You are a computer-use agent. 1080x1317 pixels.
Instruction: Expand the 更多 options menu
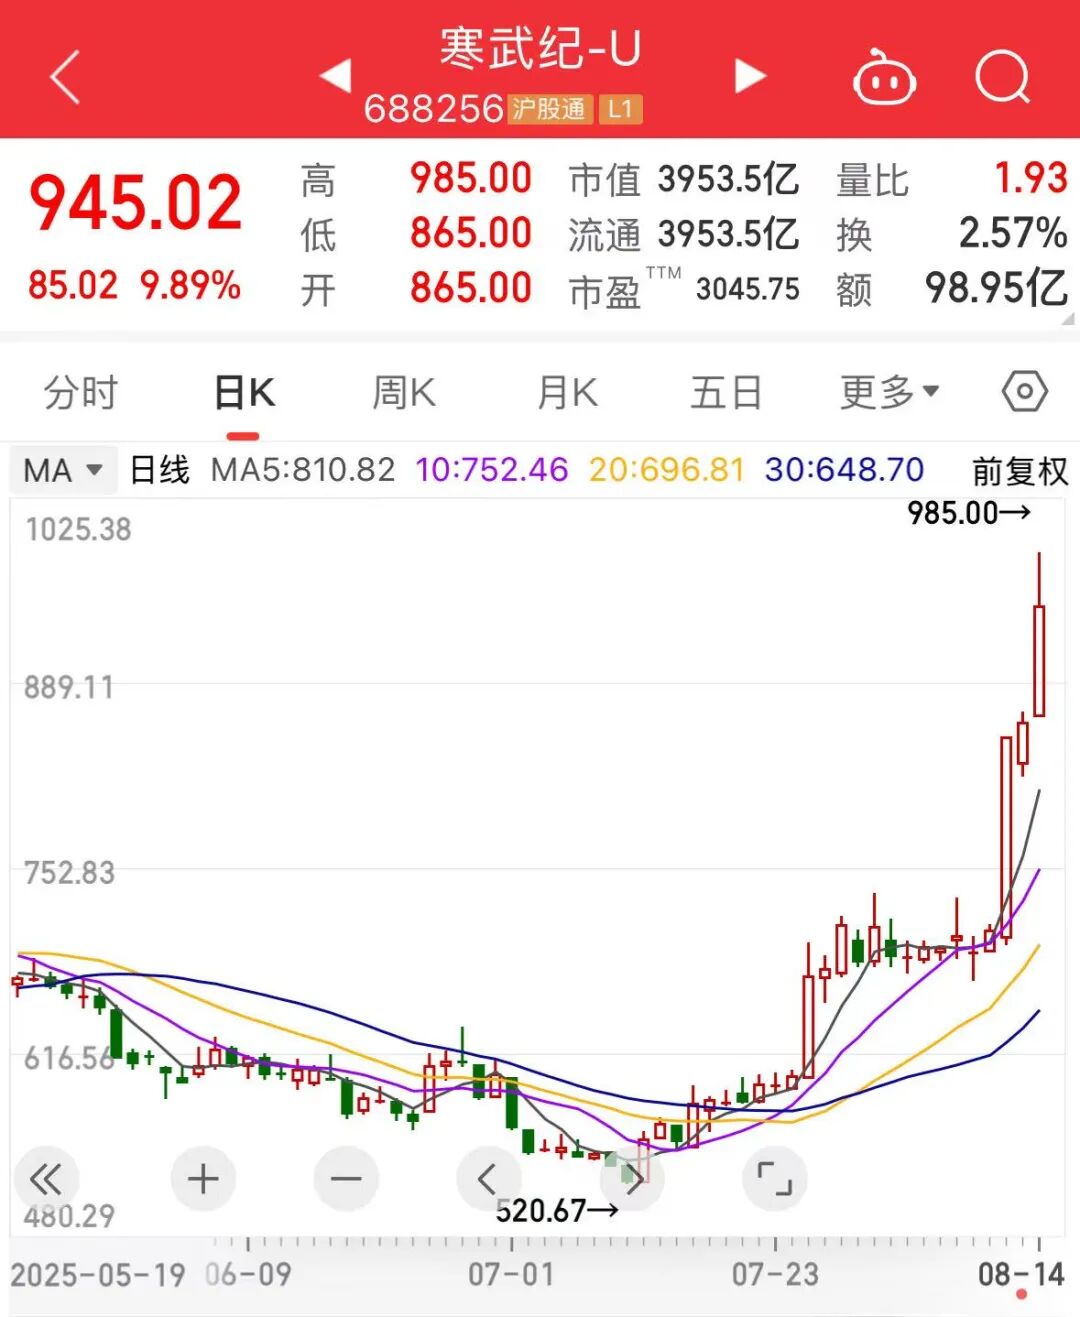pos(888,392)
